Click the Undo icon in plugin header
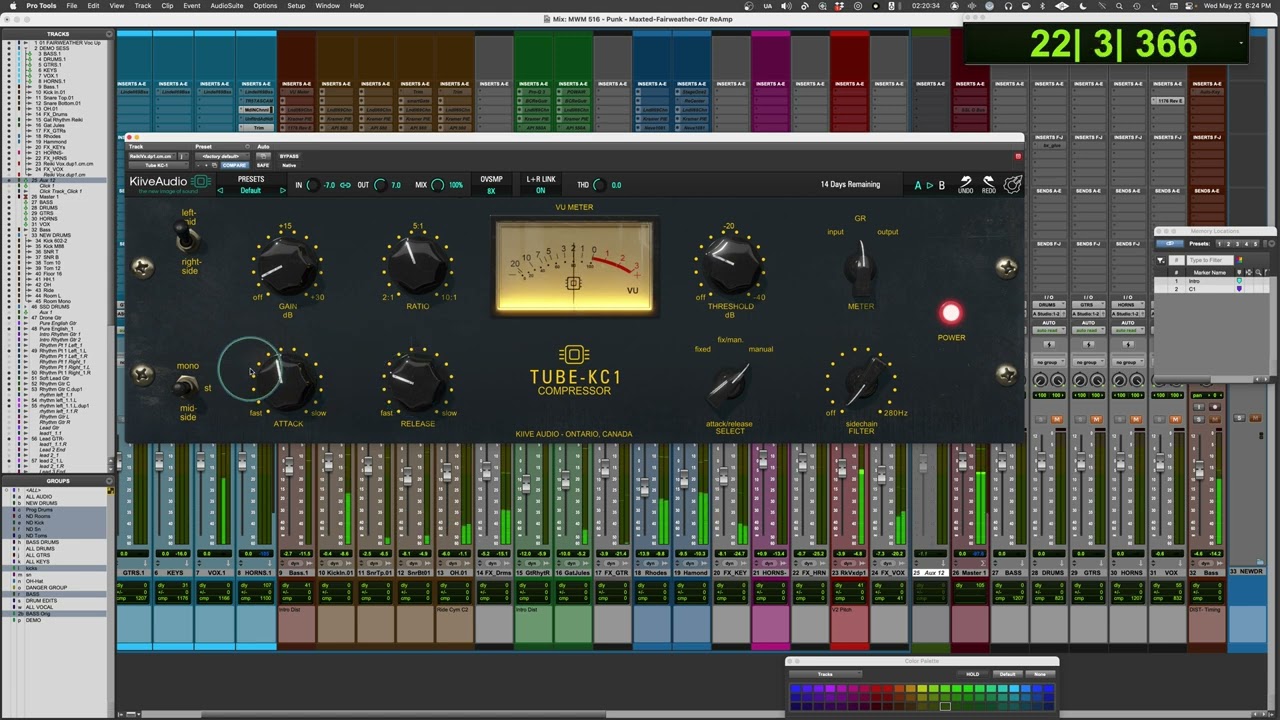Viewport: 1280px width, 720px height. point(965,185)
